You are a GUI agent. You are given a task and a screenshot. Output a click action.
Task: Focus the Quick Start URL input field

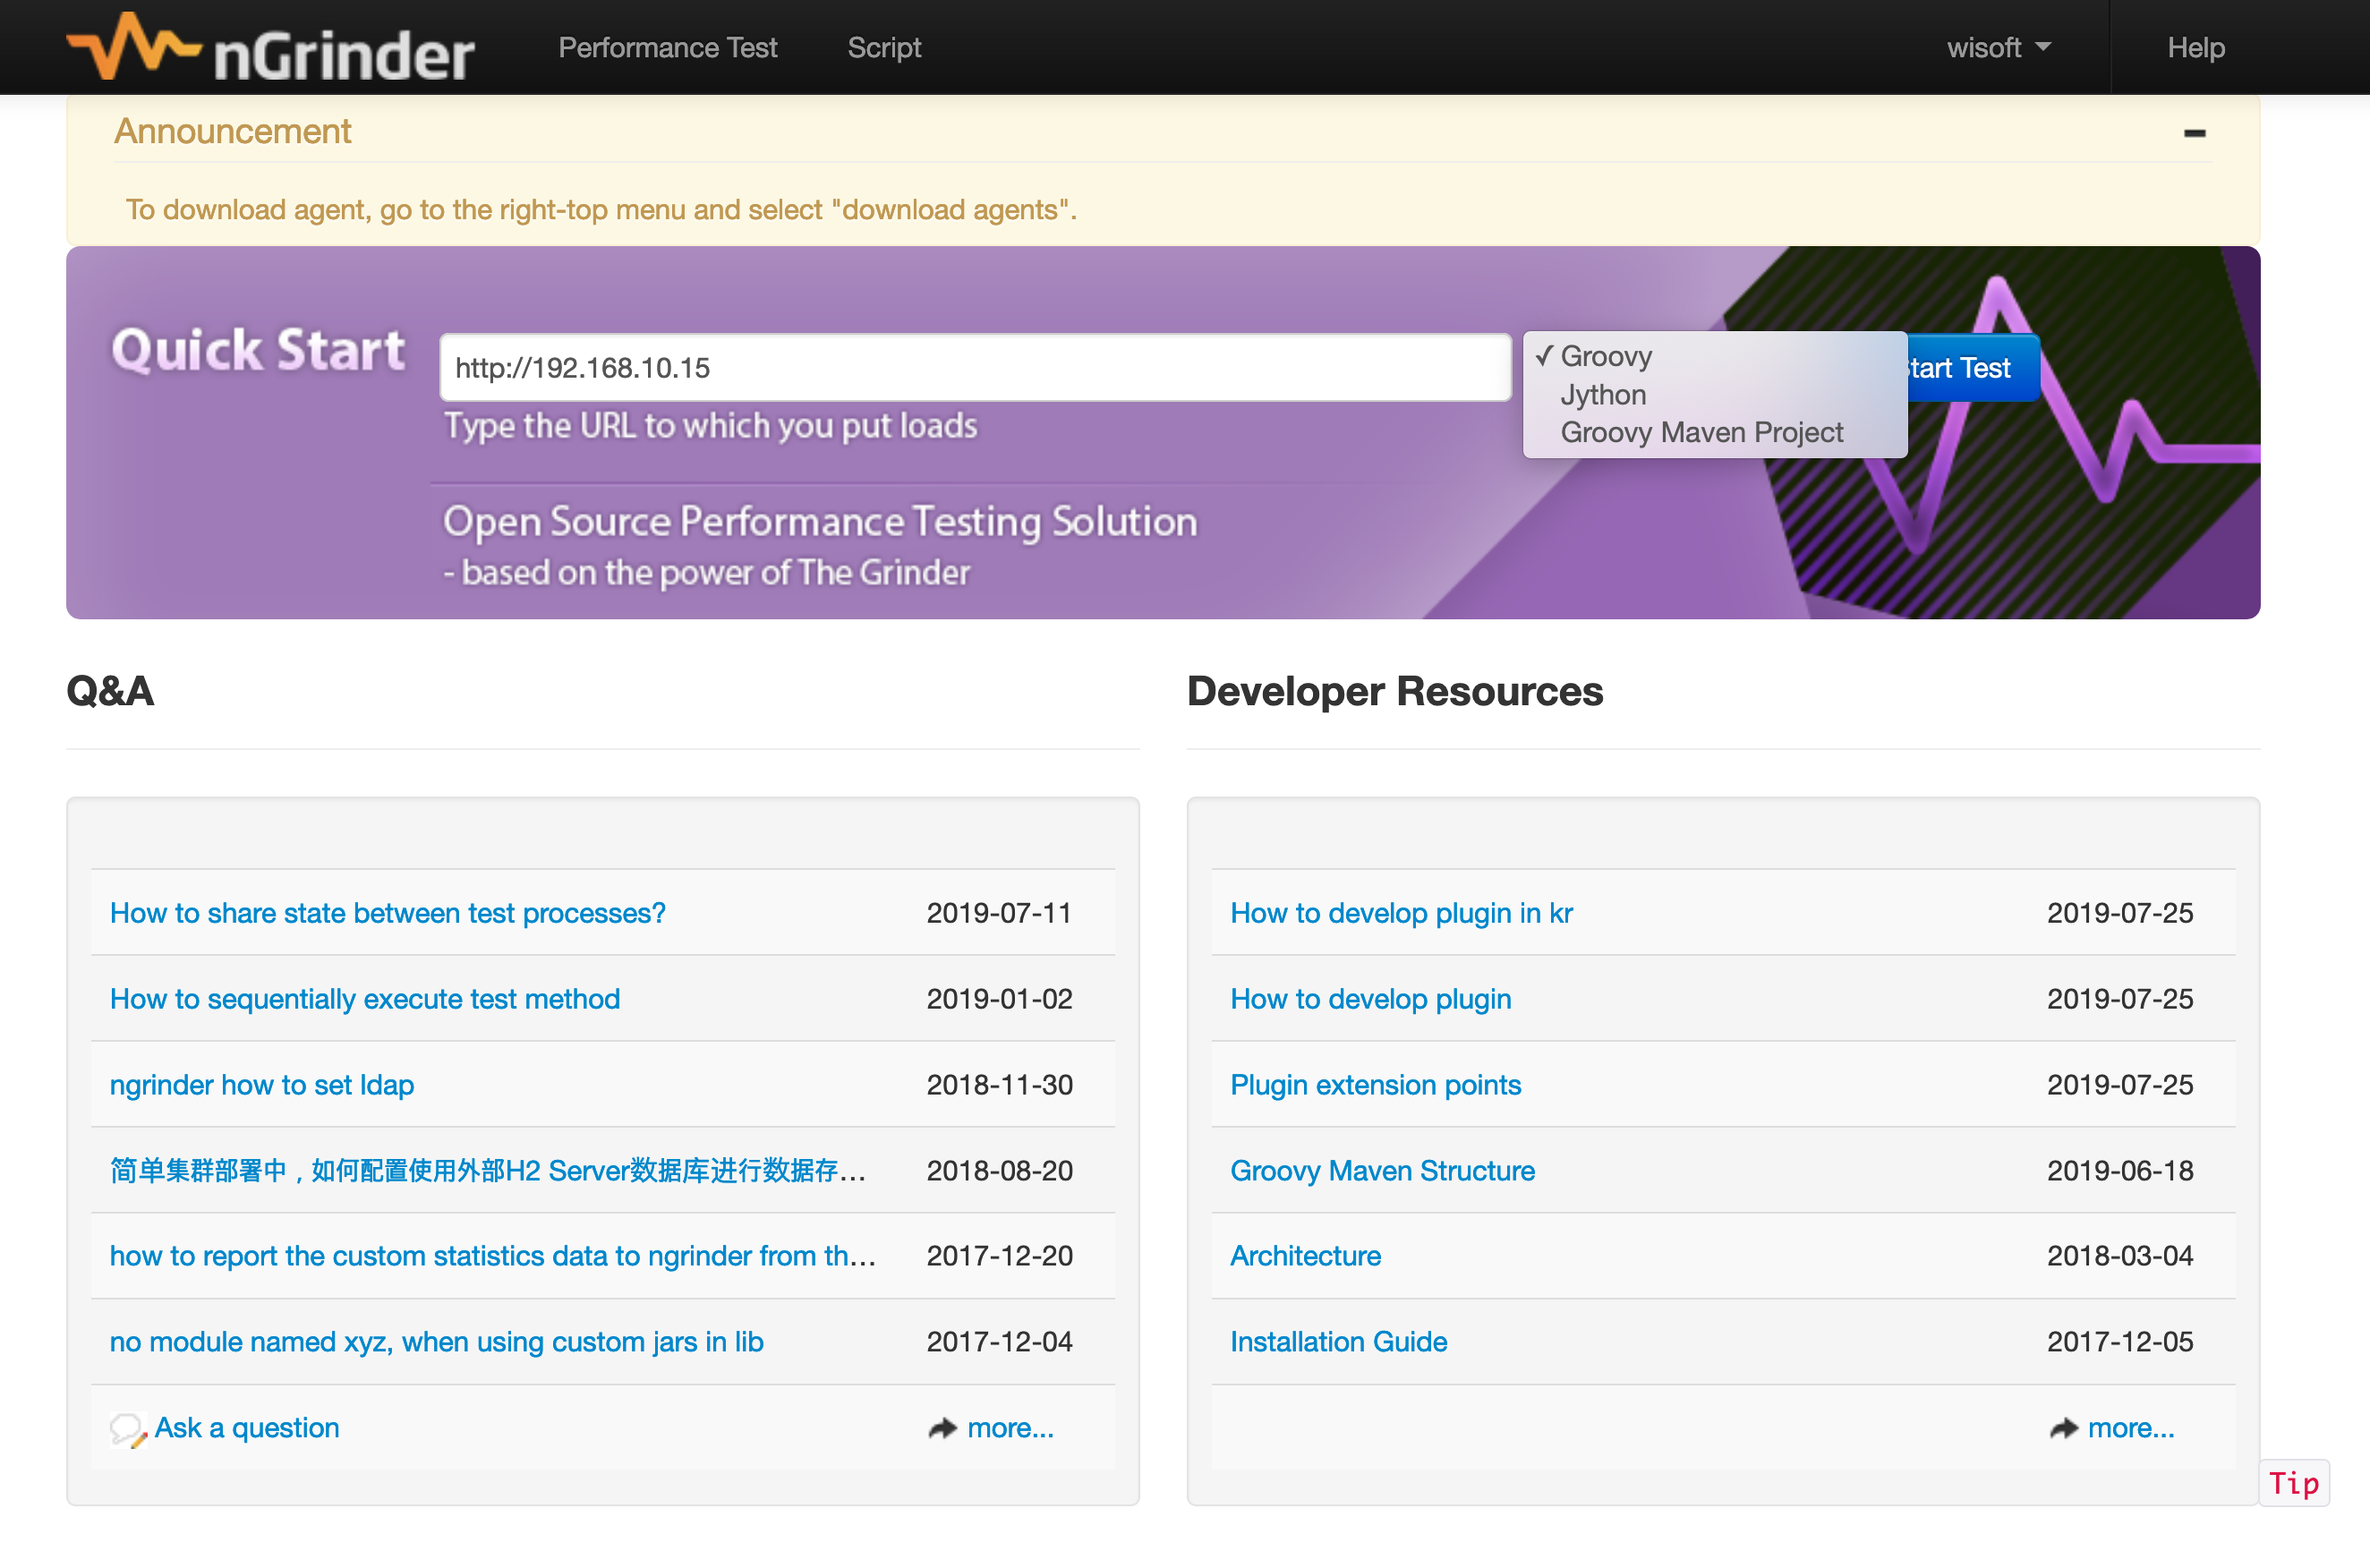pos(975,368)
